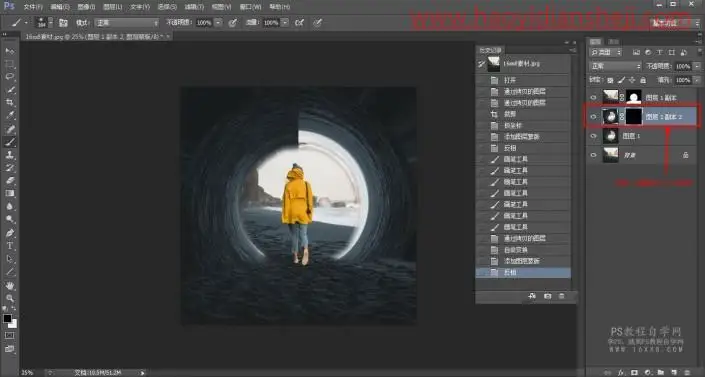Select the Magic Wand tool

click(10, 90)
